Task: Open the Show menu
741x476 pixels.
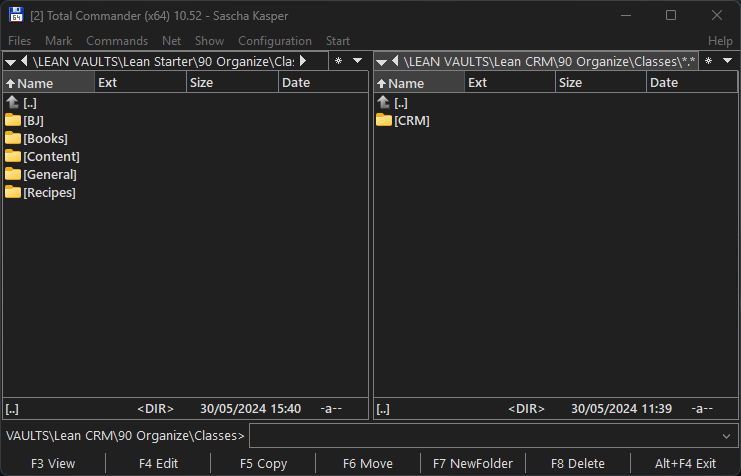Action: click(209, 41)
